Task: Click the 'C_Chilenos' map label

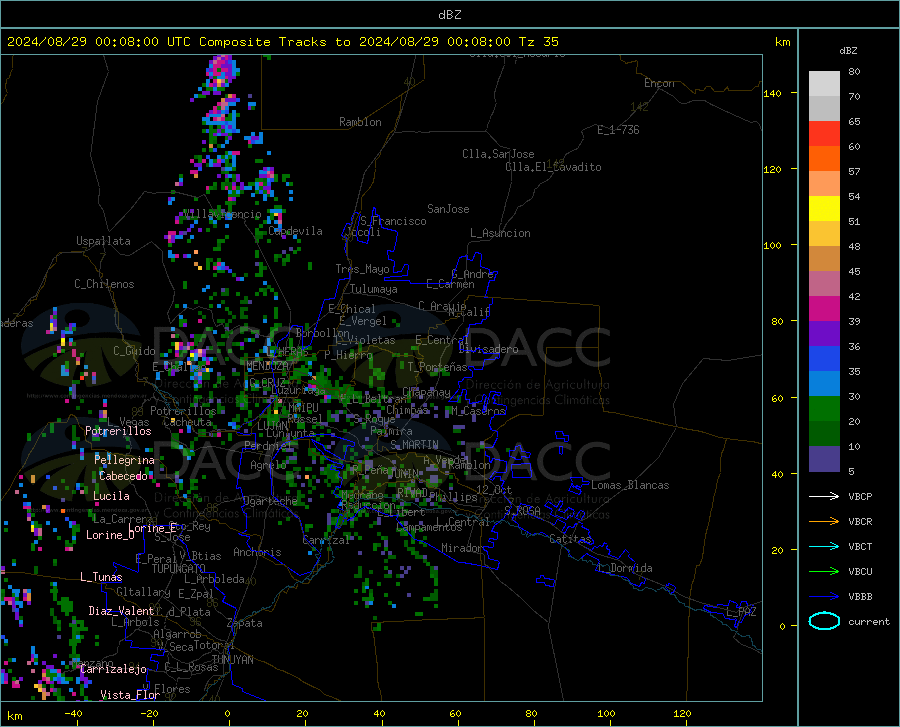Action: [x=104, y=284]
